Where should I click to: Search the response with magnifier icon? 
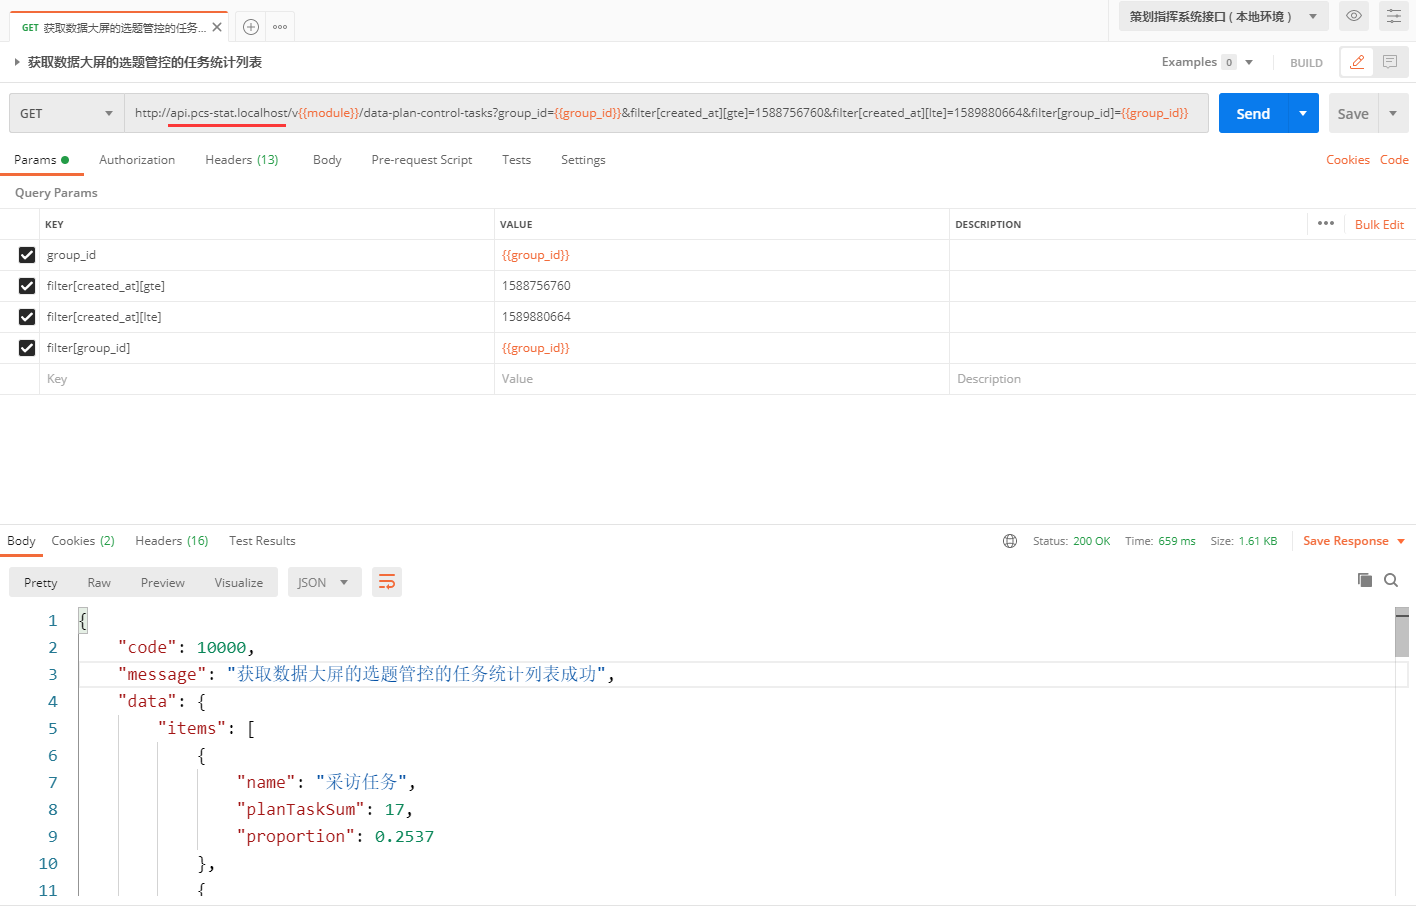pos(1391,580)
